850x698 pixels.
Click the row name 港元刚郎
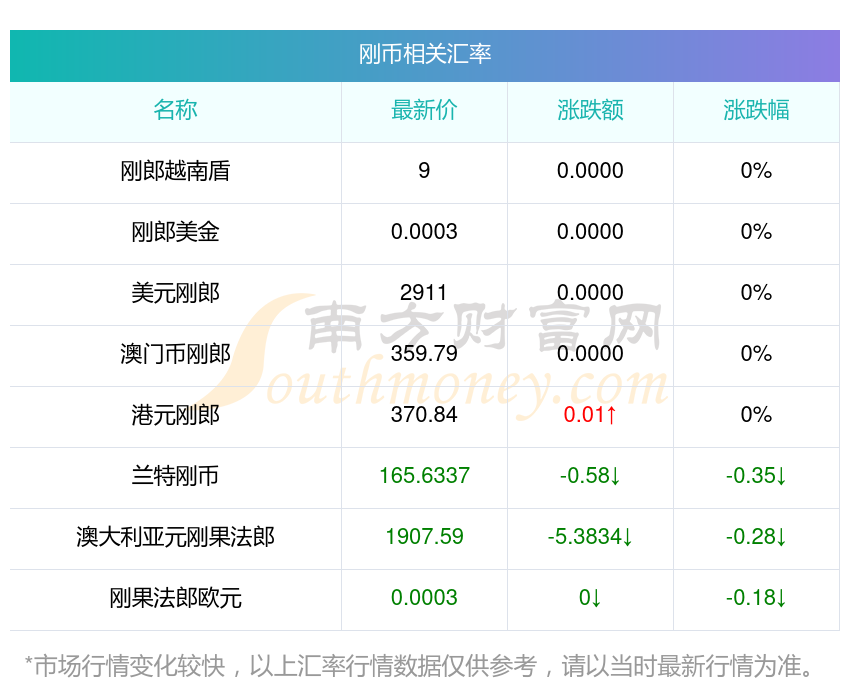(x=175, y=415)
